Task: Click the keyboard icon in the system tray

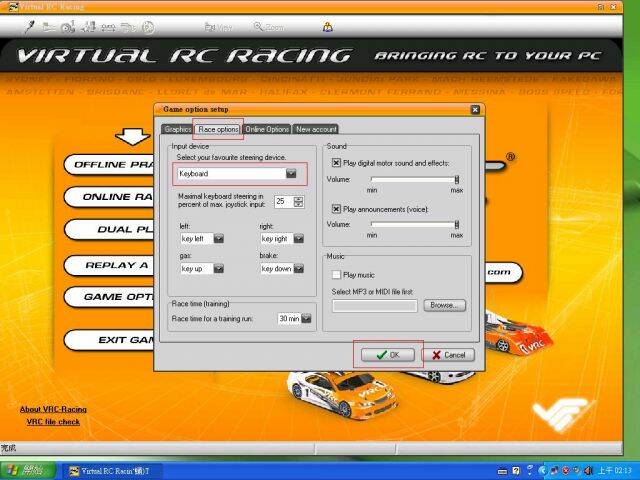Action: [x=502, y=471]
